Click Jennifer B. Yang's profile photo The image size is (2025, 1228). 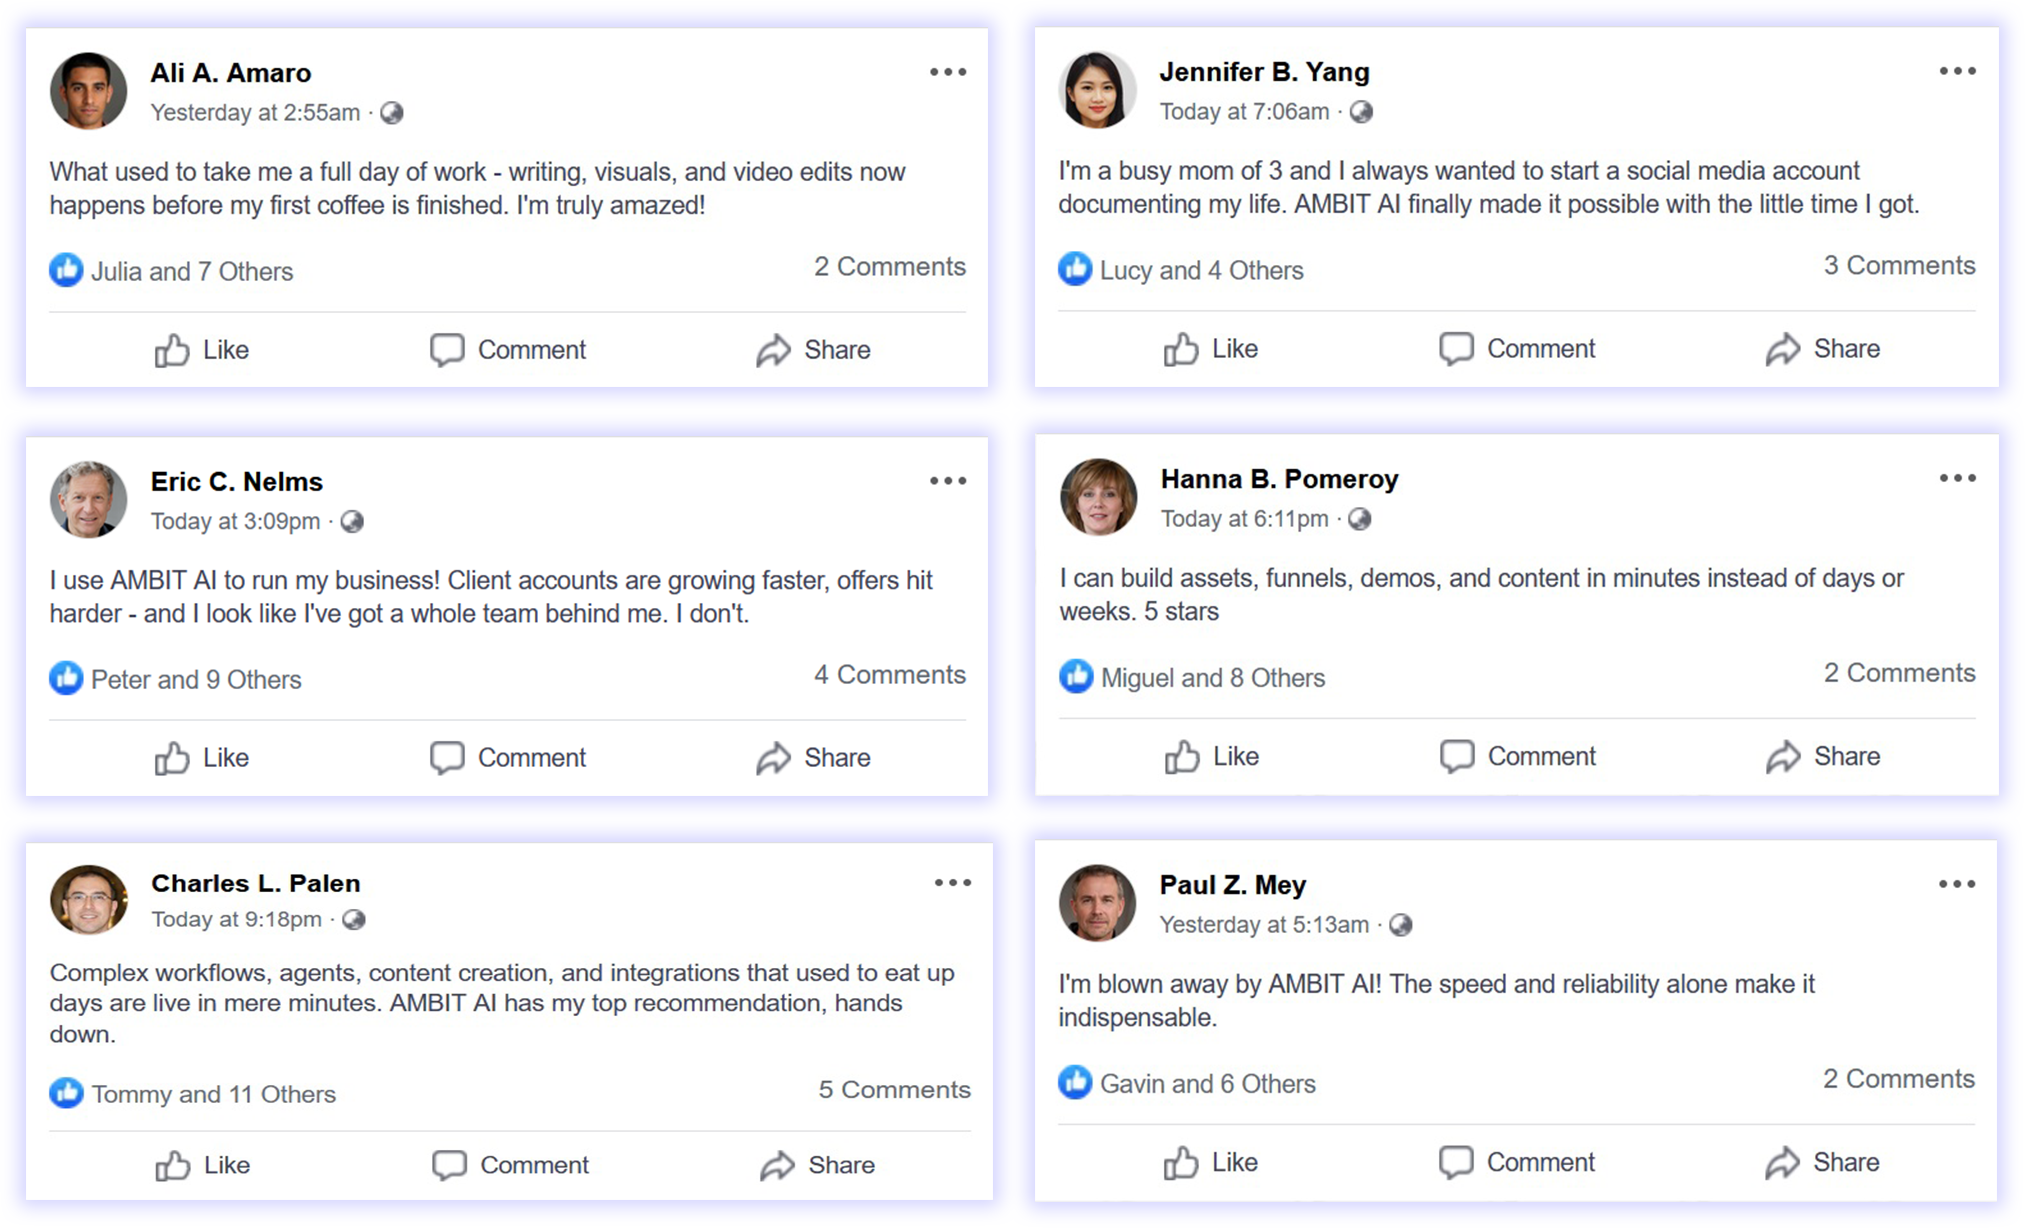coord(1097,90)
